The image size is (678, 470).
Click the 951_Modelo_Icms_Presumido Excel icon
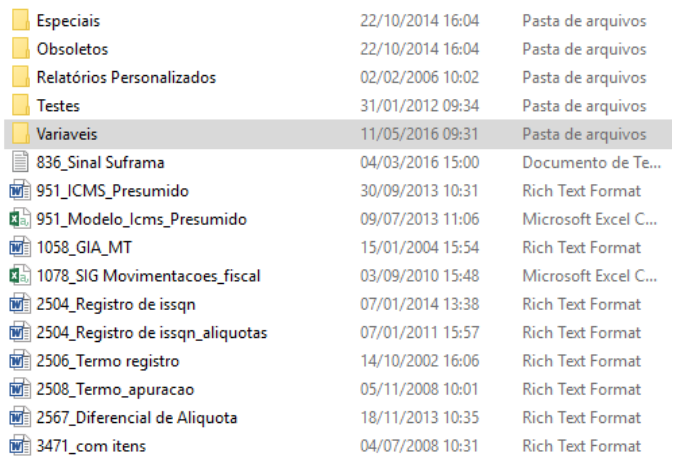20,219
